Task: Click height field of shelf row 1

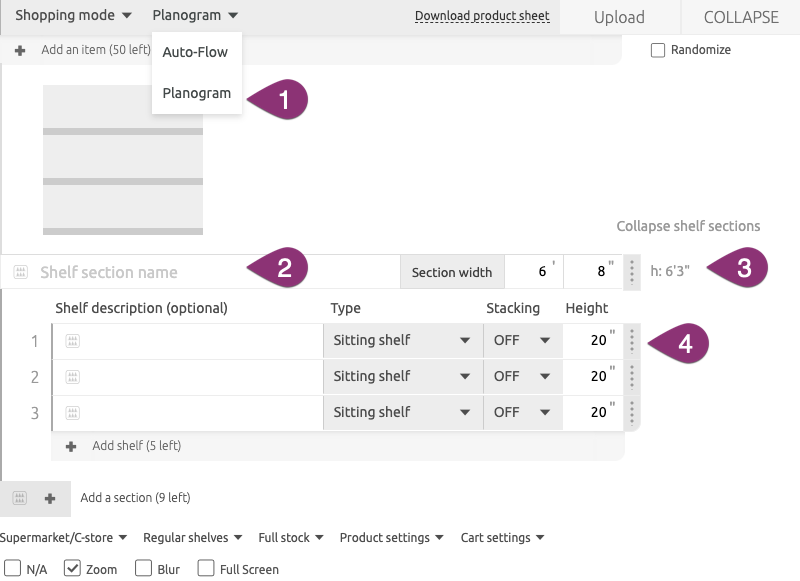Action: tap(593, 340)
